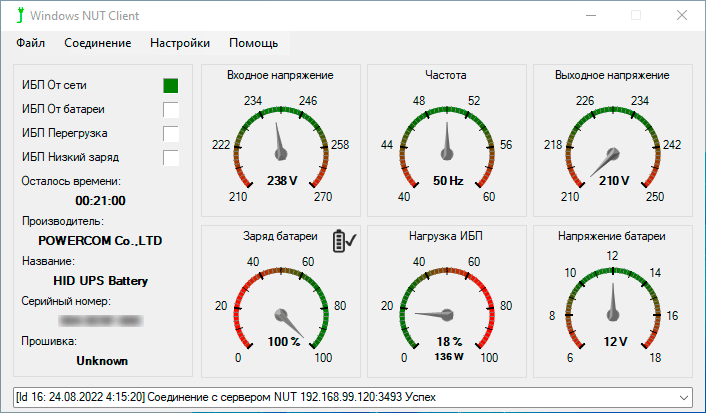Close the Windows NUT Client window

tap(682, 15)
